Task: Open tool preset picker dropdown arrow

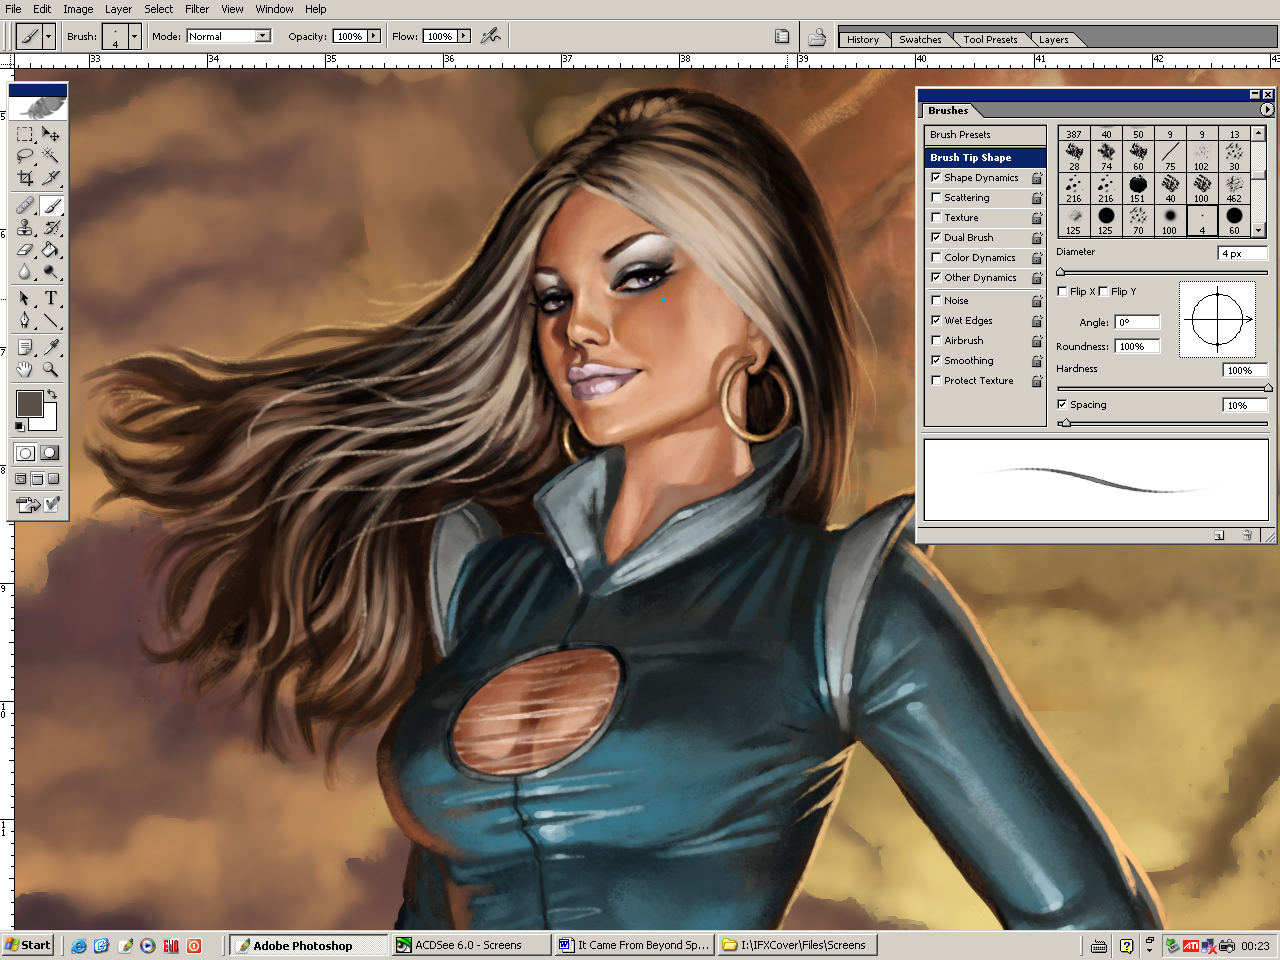Action: click(48, 36)
